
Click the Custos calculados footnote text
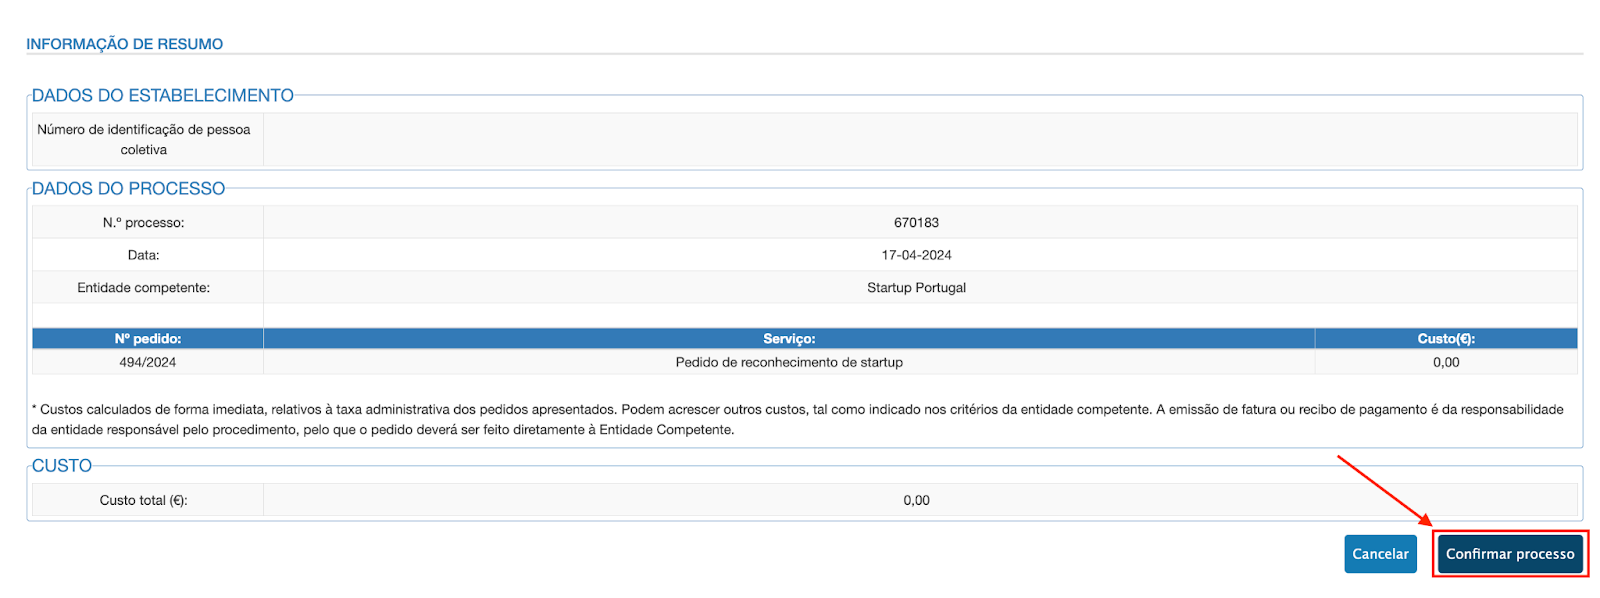[x=797, y=419]
